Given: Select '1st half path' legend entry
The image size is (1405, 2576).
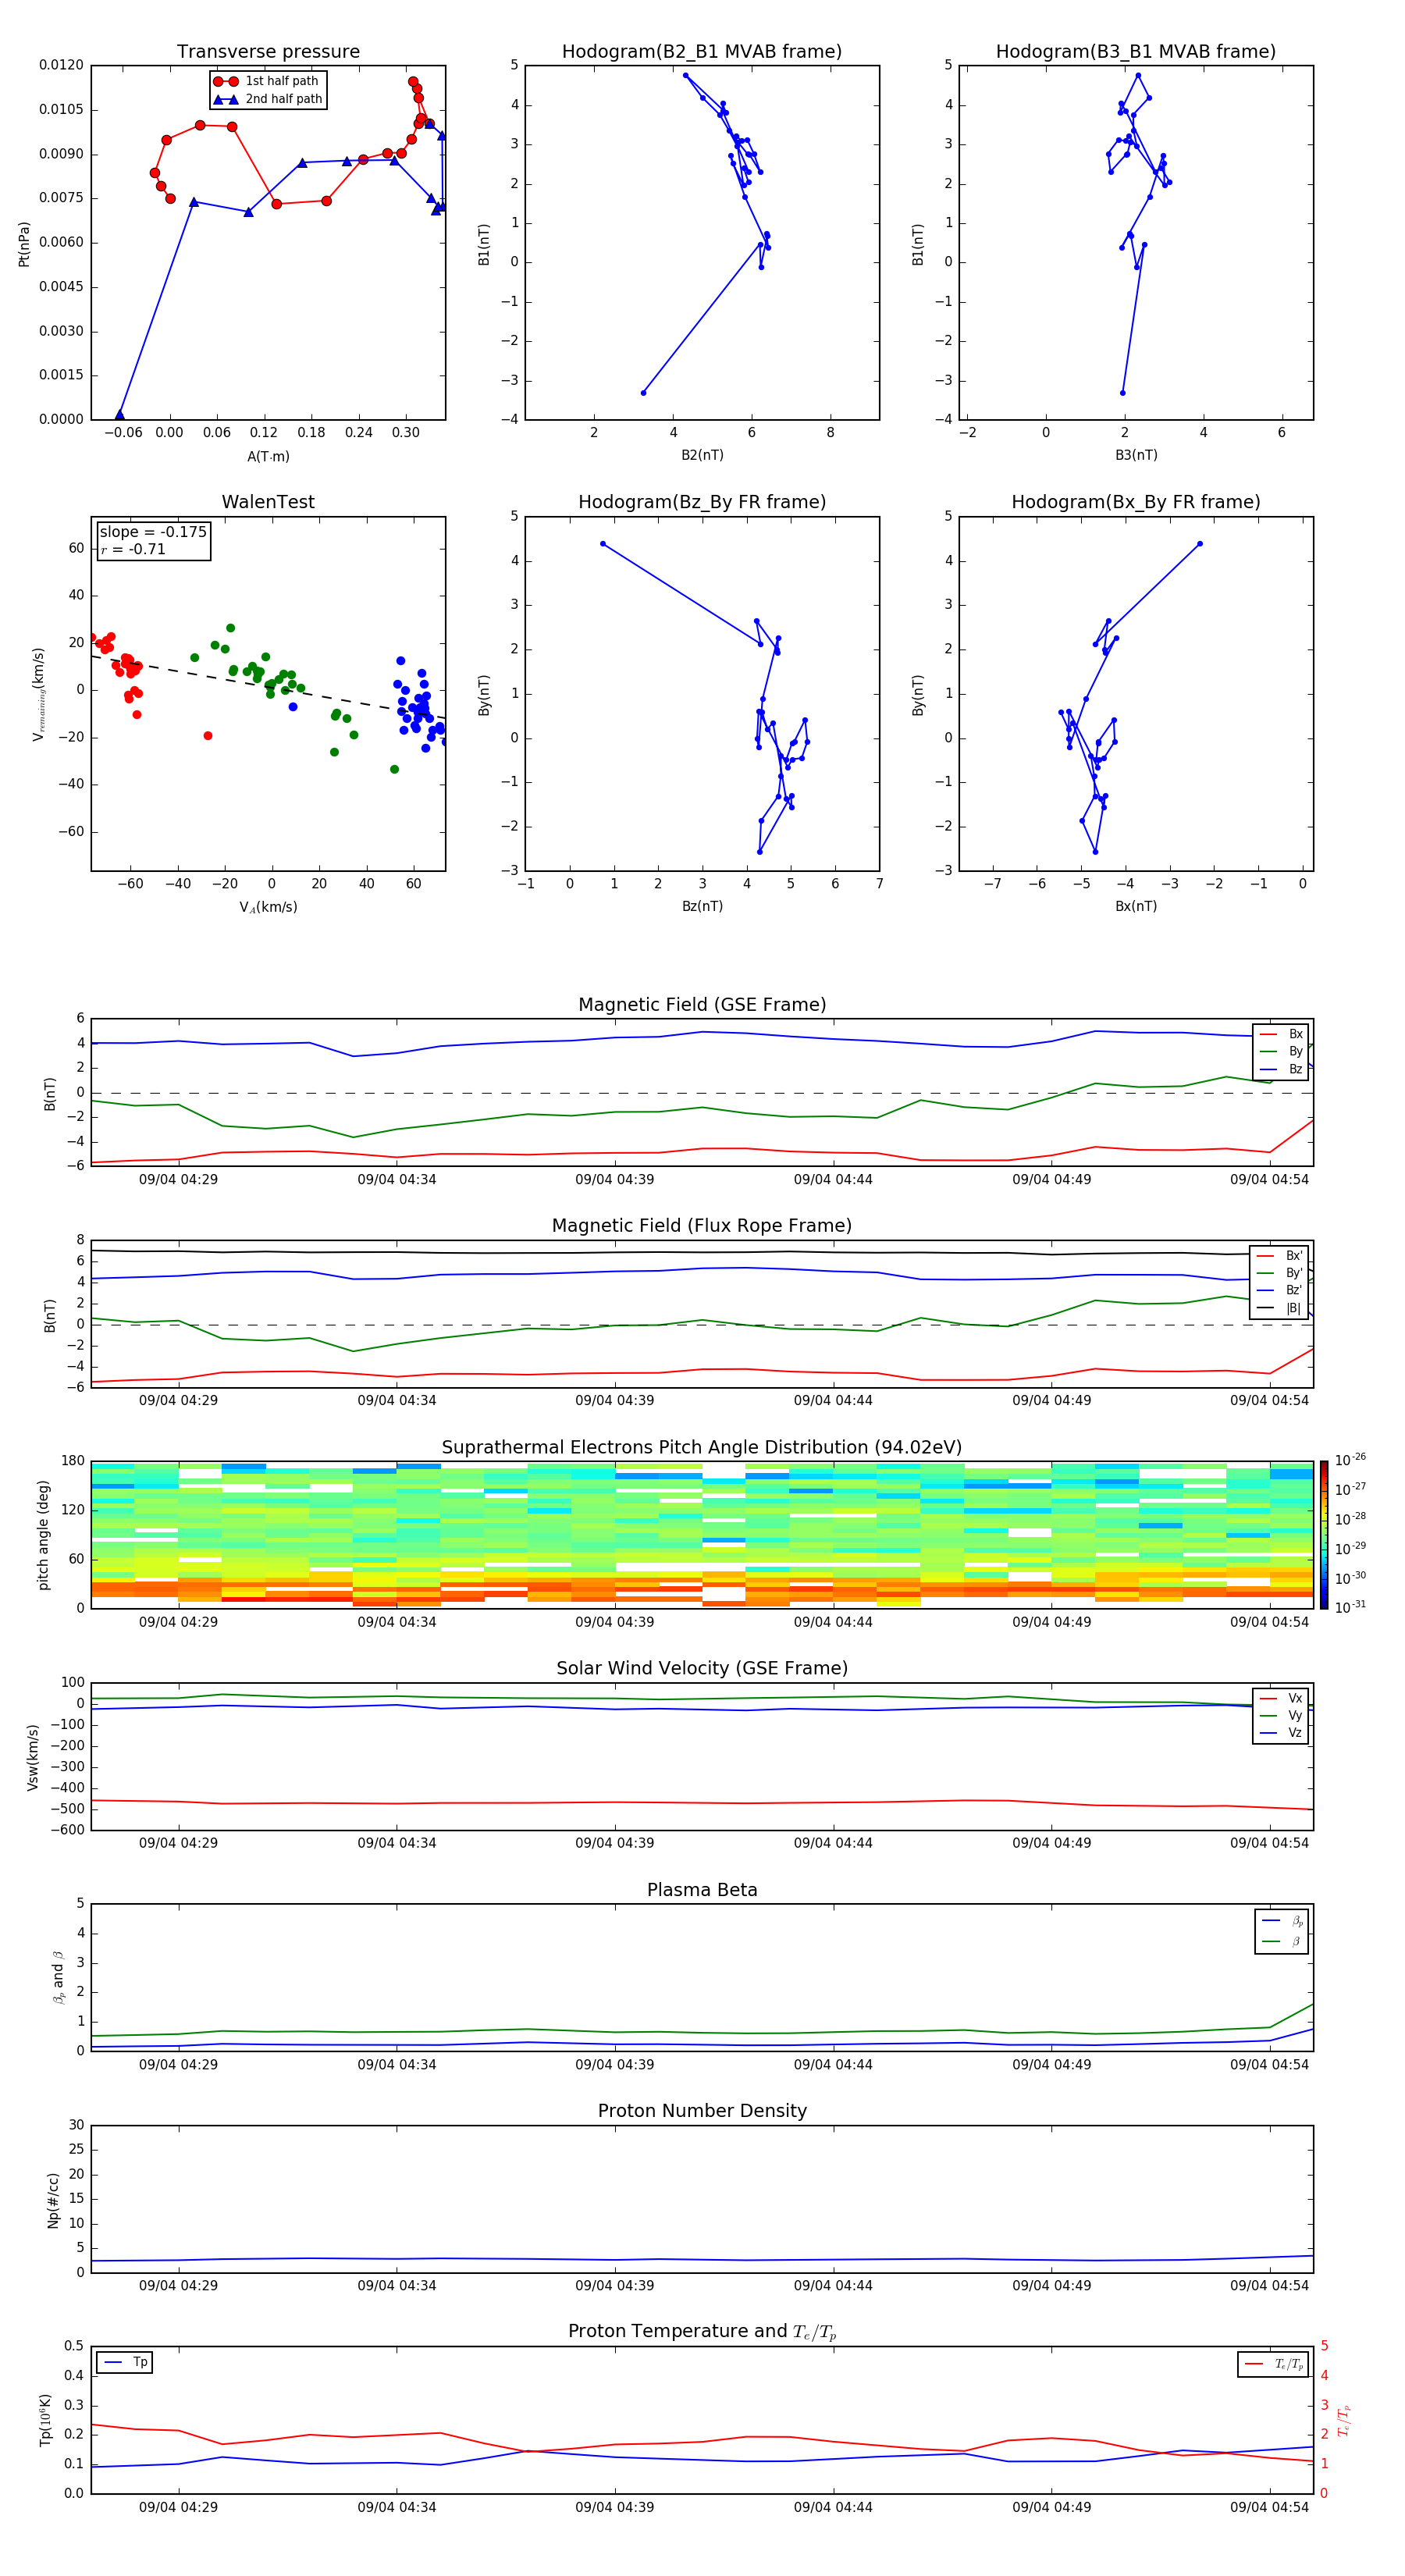Looking at the screenshot, I should (x=267, y=81).
